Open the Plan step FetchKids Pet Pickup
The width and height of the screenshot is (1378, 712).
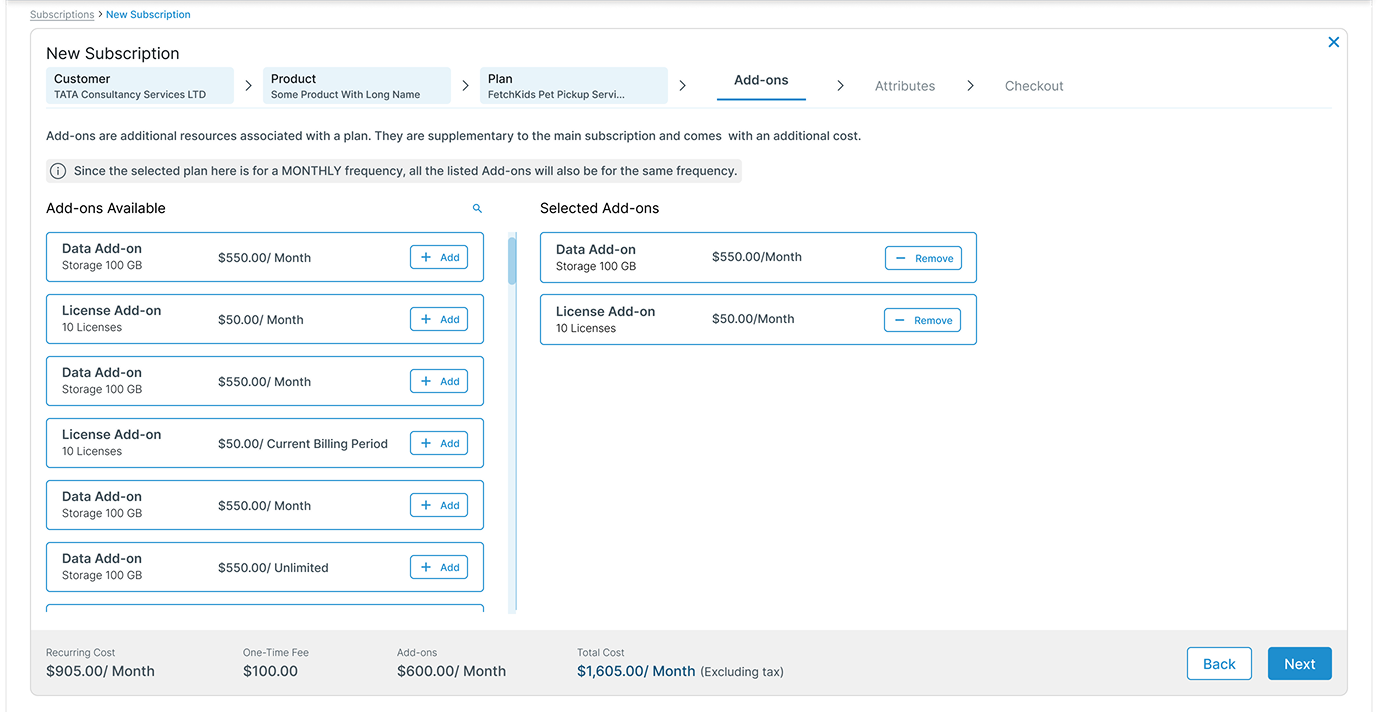pyautogui.click(x=574, y=86)
